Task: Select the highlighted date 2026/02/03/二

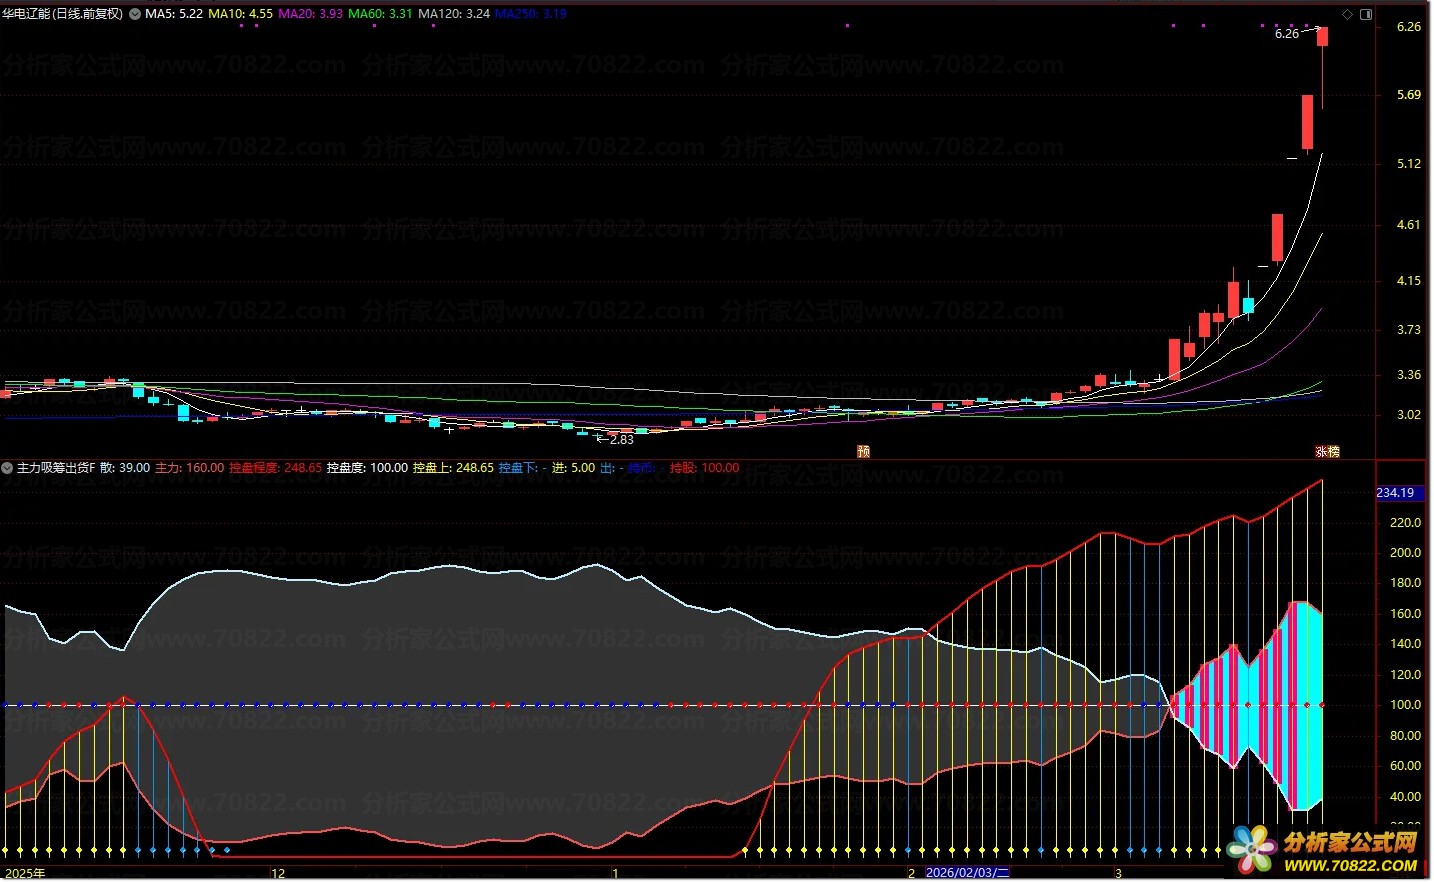Action: [x=968, y=873]
